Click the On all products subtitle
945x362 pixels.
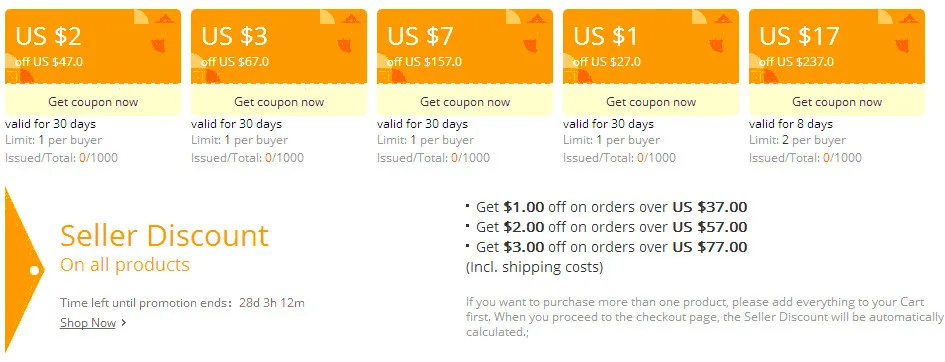coord(125,264)
